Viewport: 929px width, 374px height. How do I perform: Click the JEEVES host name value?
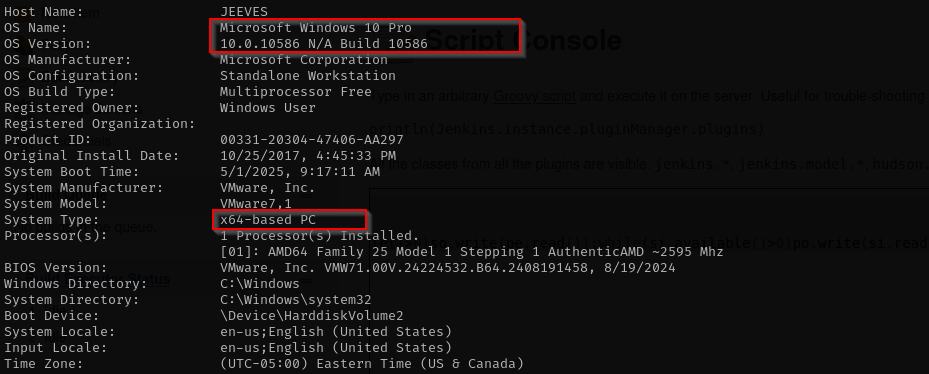click(x=244, y=12)
